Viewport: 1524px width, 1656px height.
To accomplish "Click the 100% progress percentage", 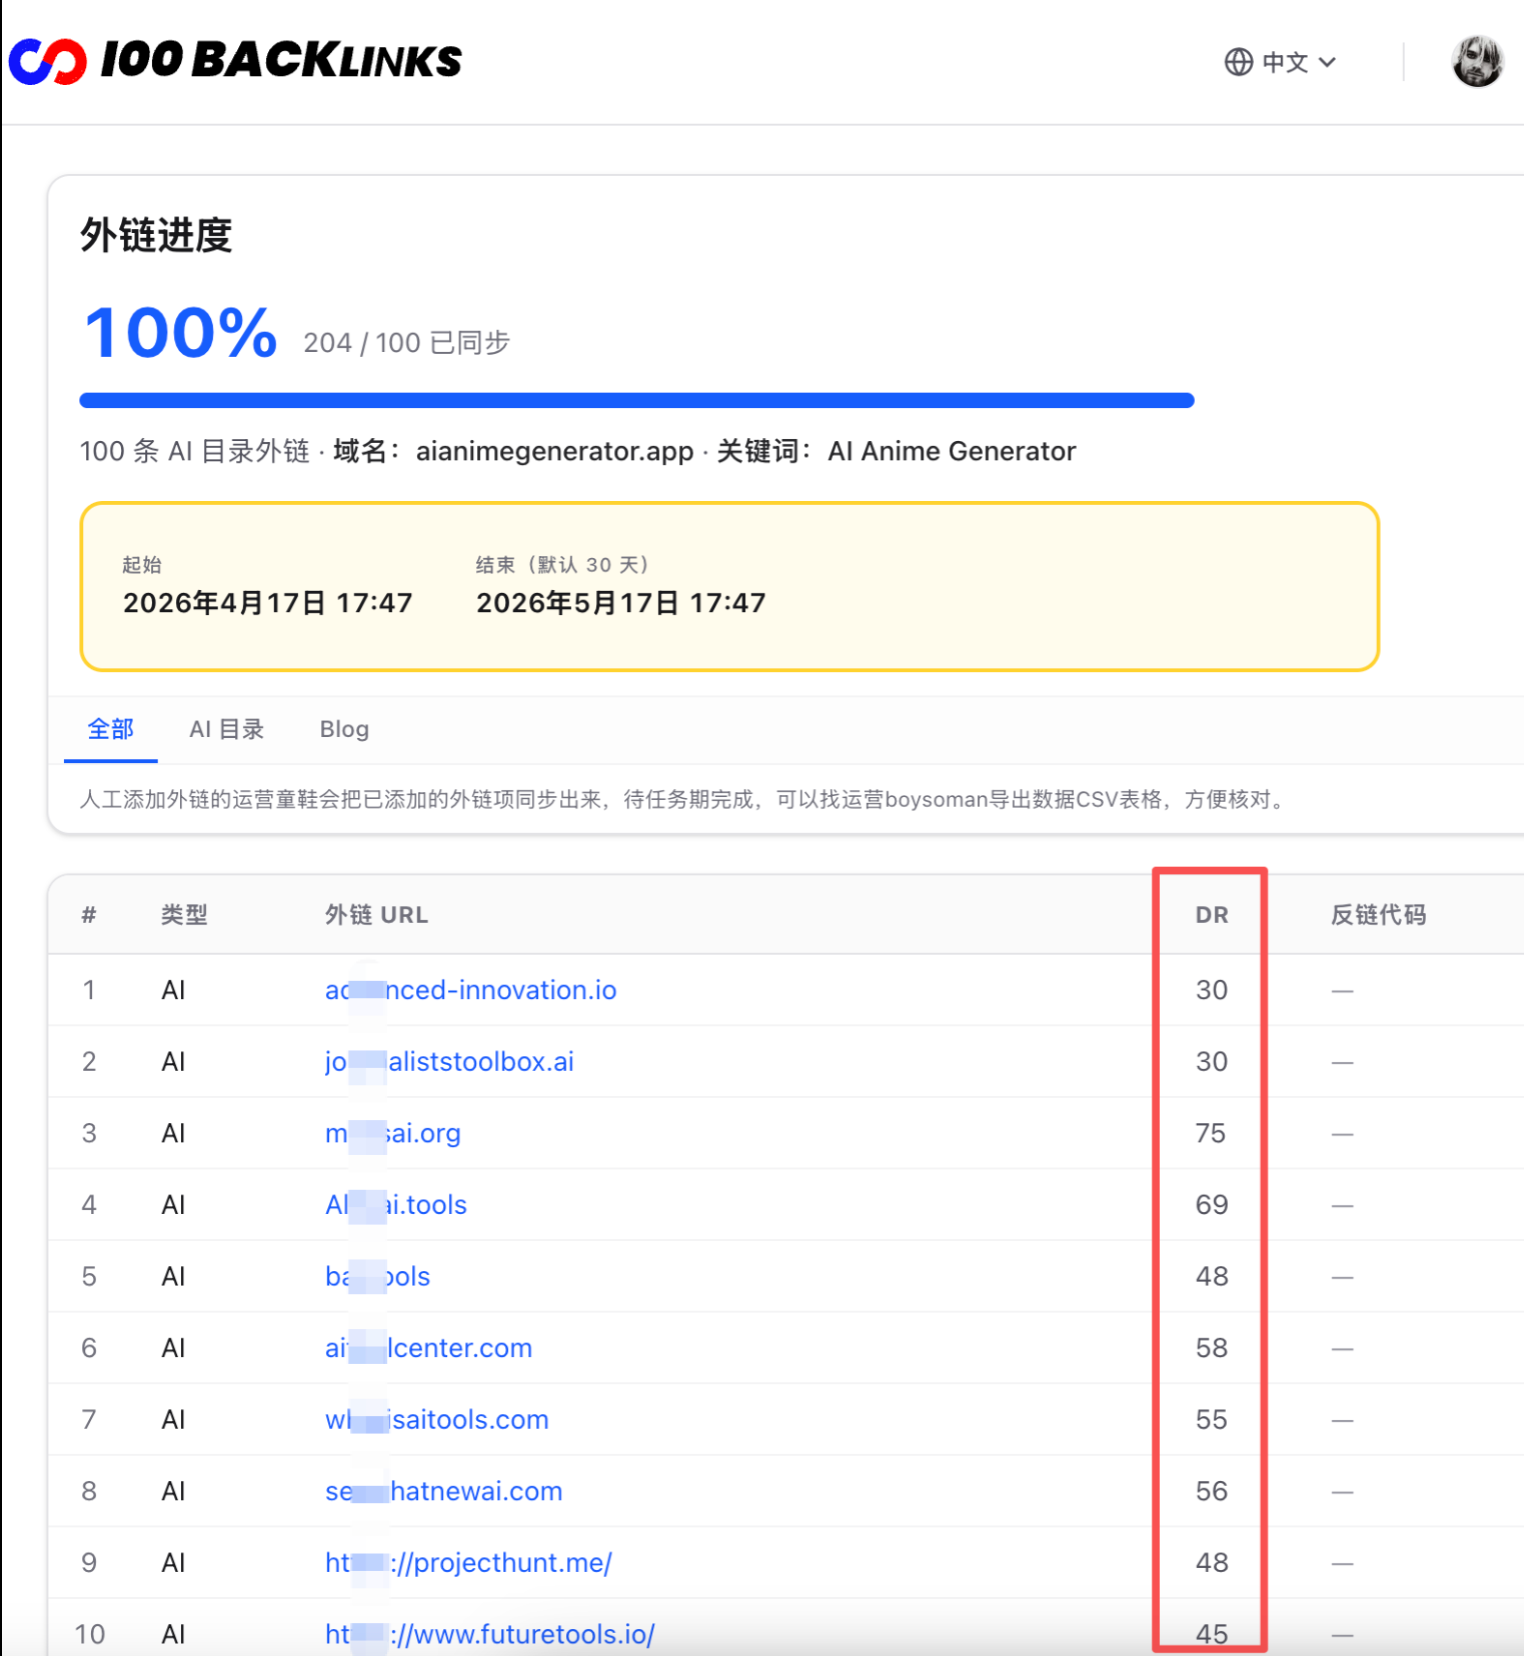I will (x=181, y=333).
